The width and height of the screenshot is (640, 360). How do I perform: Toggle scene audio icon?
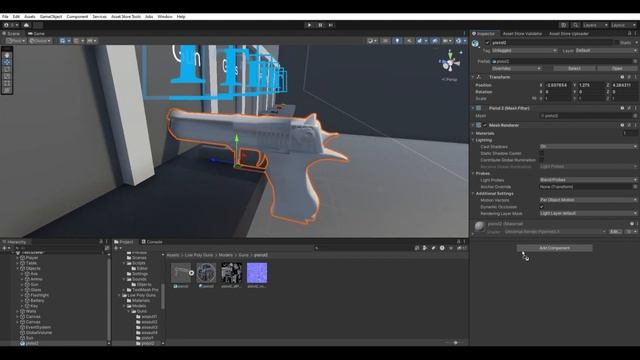click(x=409, y=41)
